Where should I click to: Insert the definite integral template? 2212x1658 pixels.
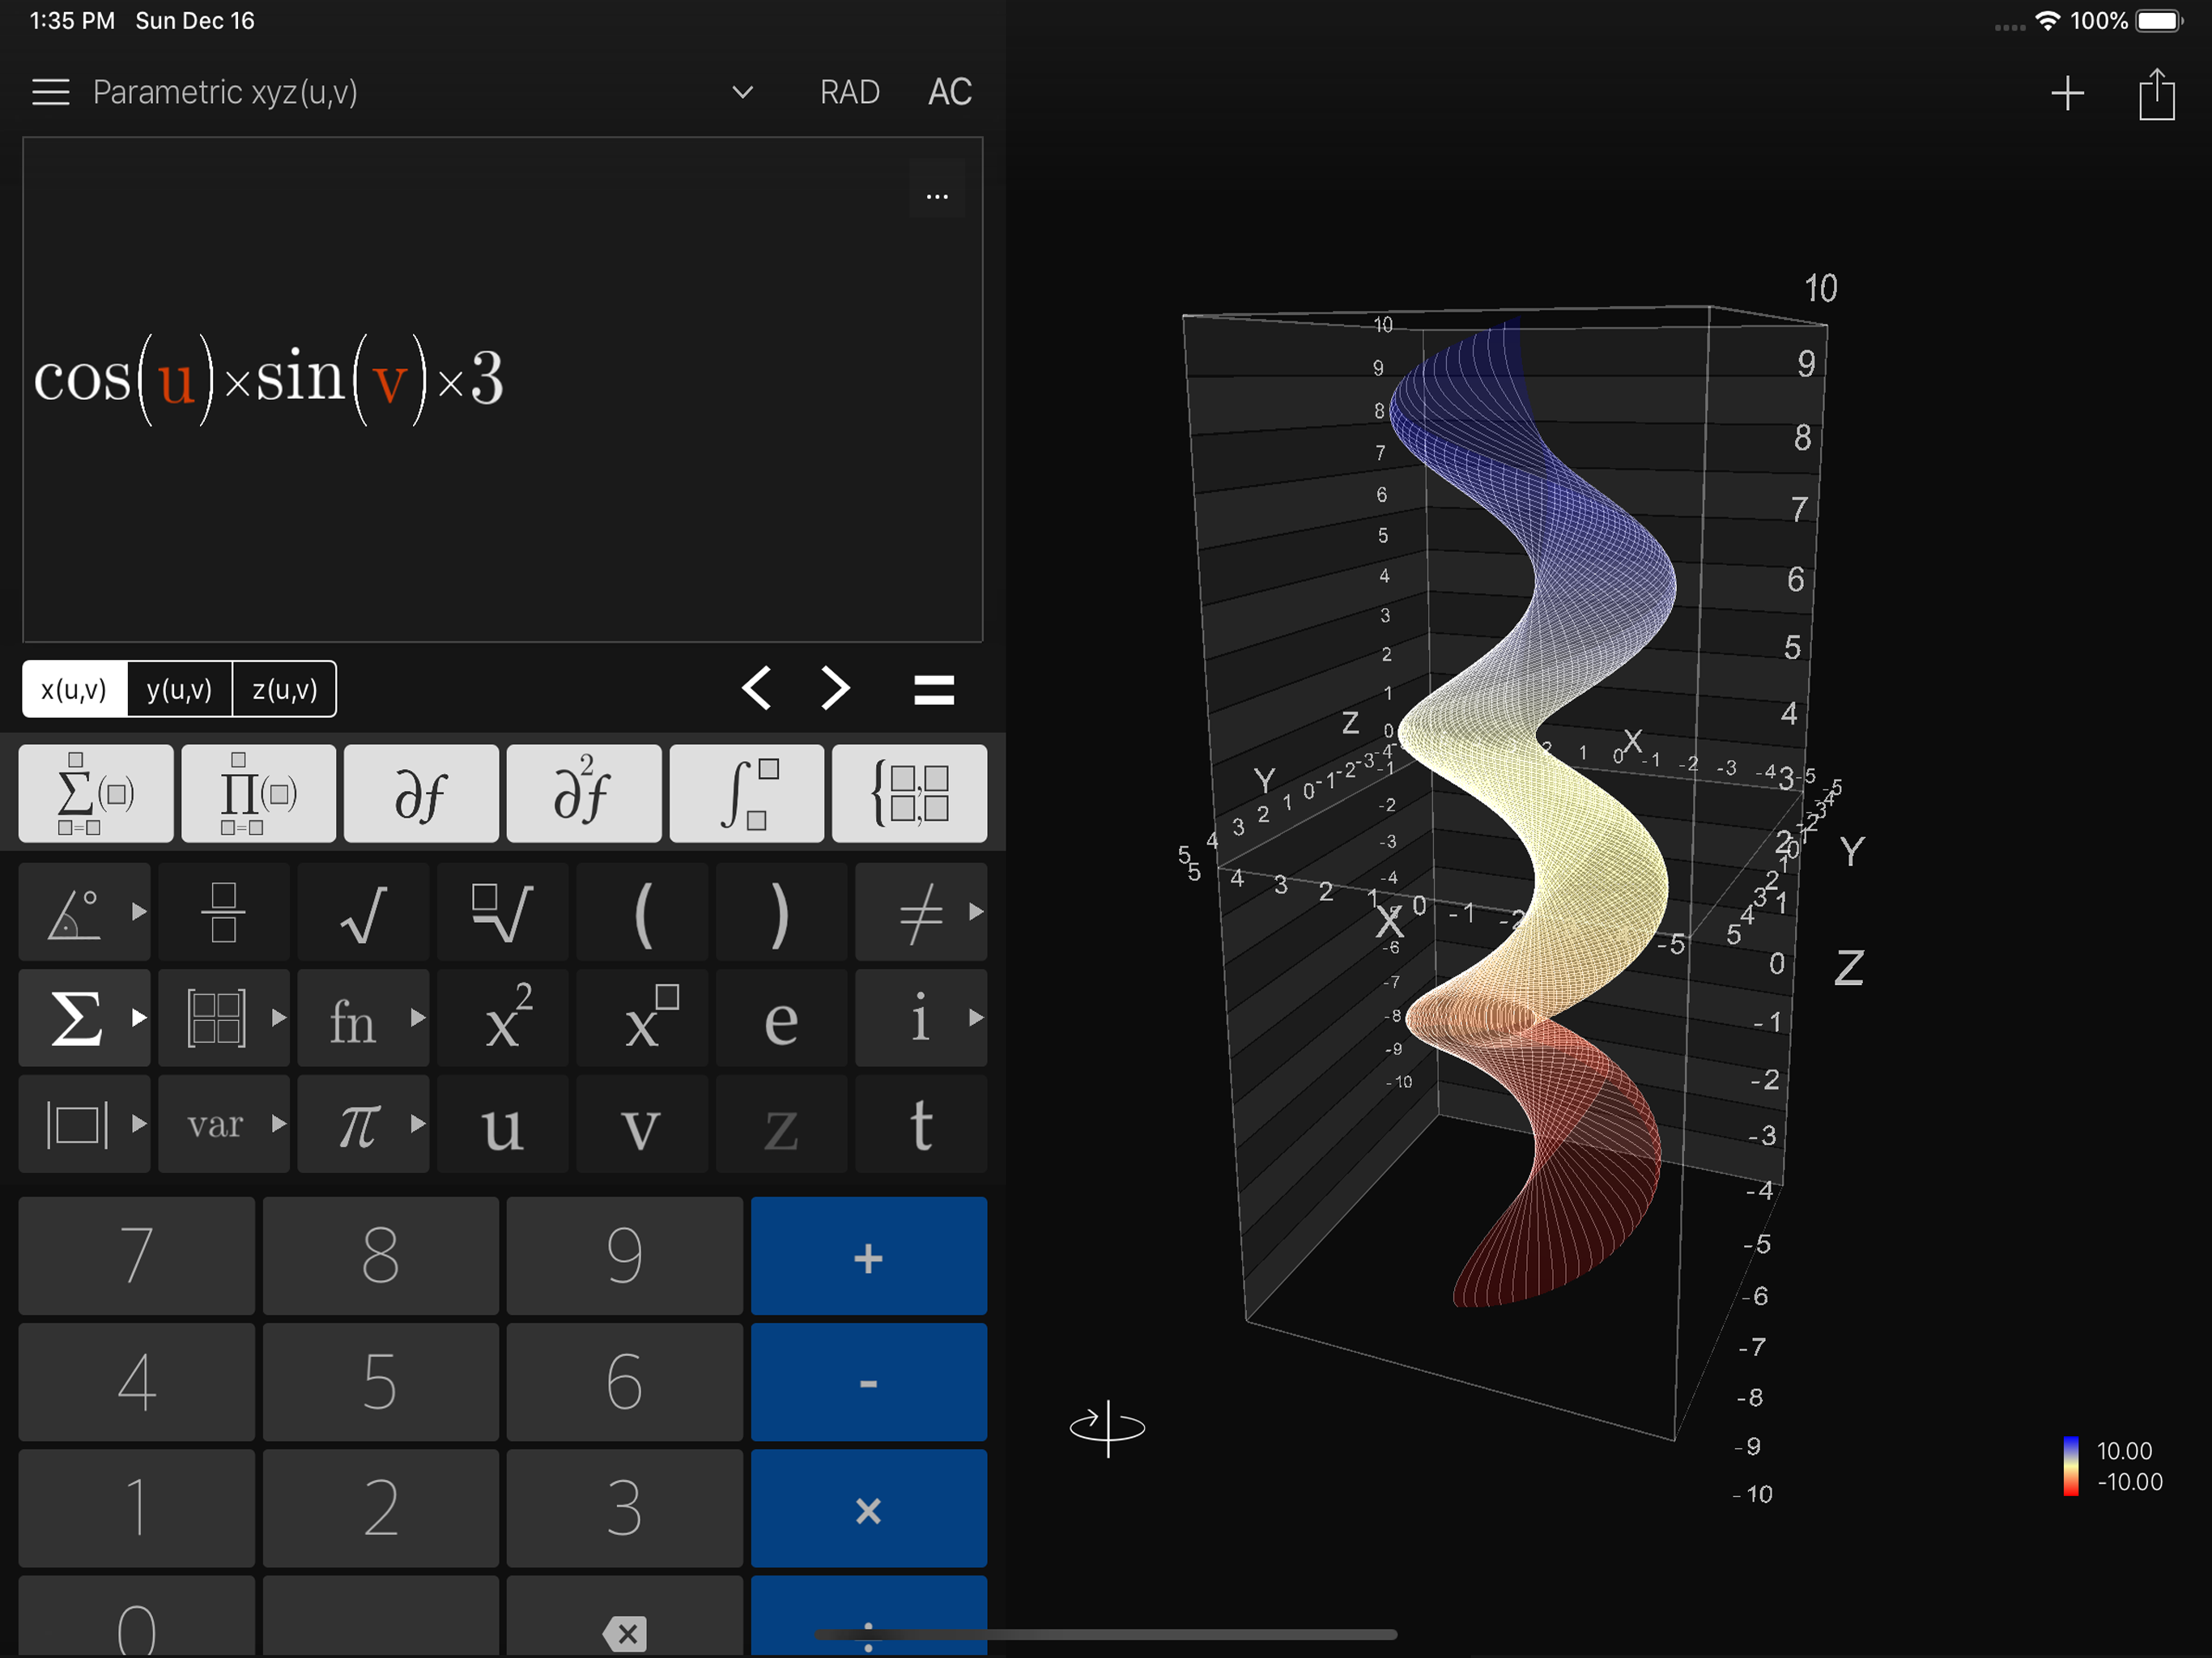coord(746,793)
